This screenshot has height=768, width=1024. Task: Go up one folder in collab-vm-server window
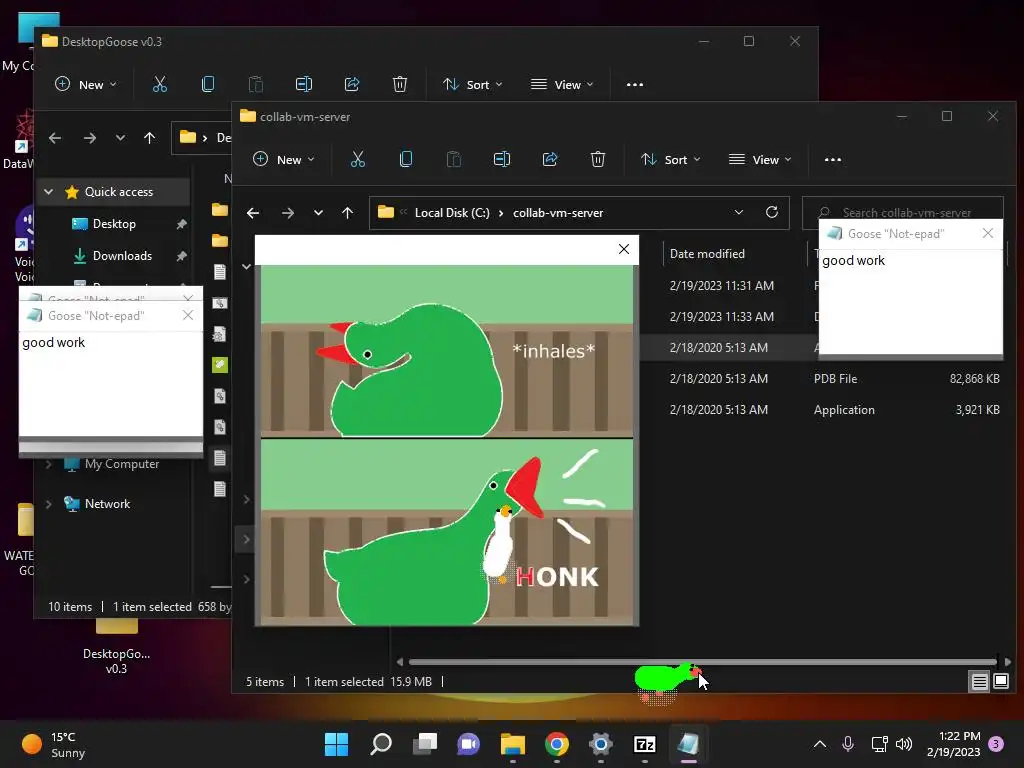point(347,213)
